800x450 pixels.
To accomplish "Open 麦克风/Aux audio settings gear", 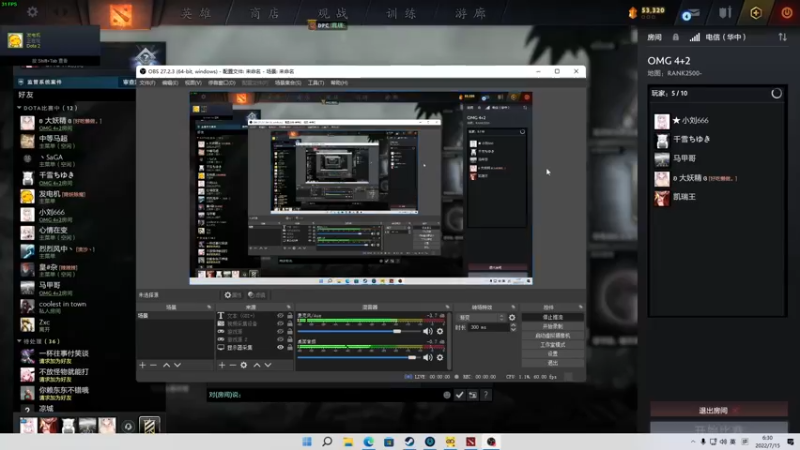I will coord(440,331).
